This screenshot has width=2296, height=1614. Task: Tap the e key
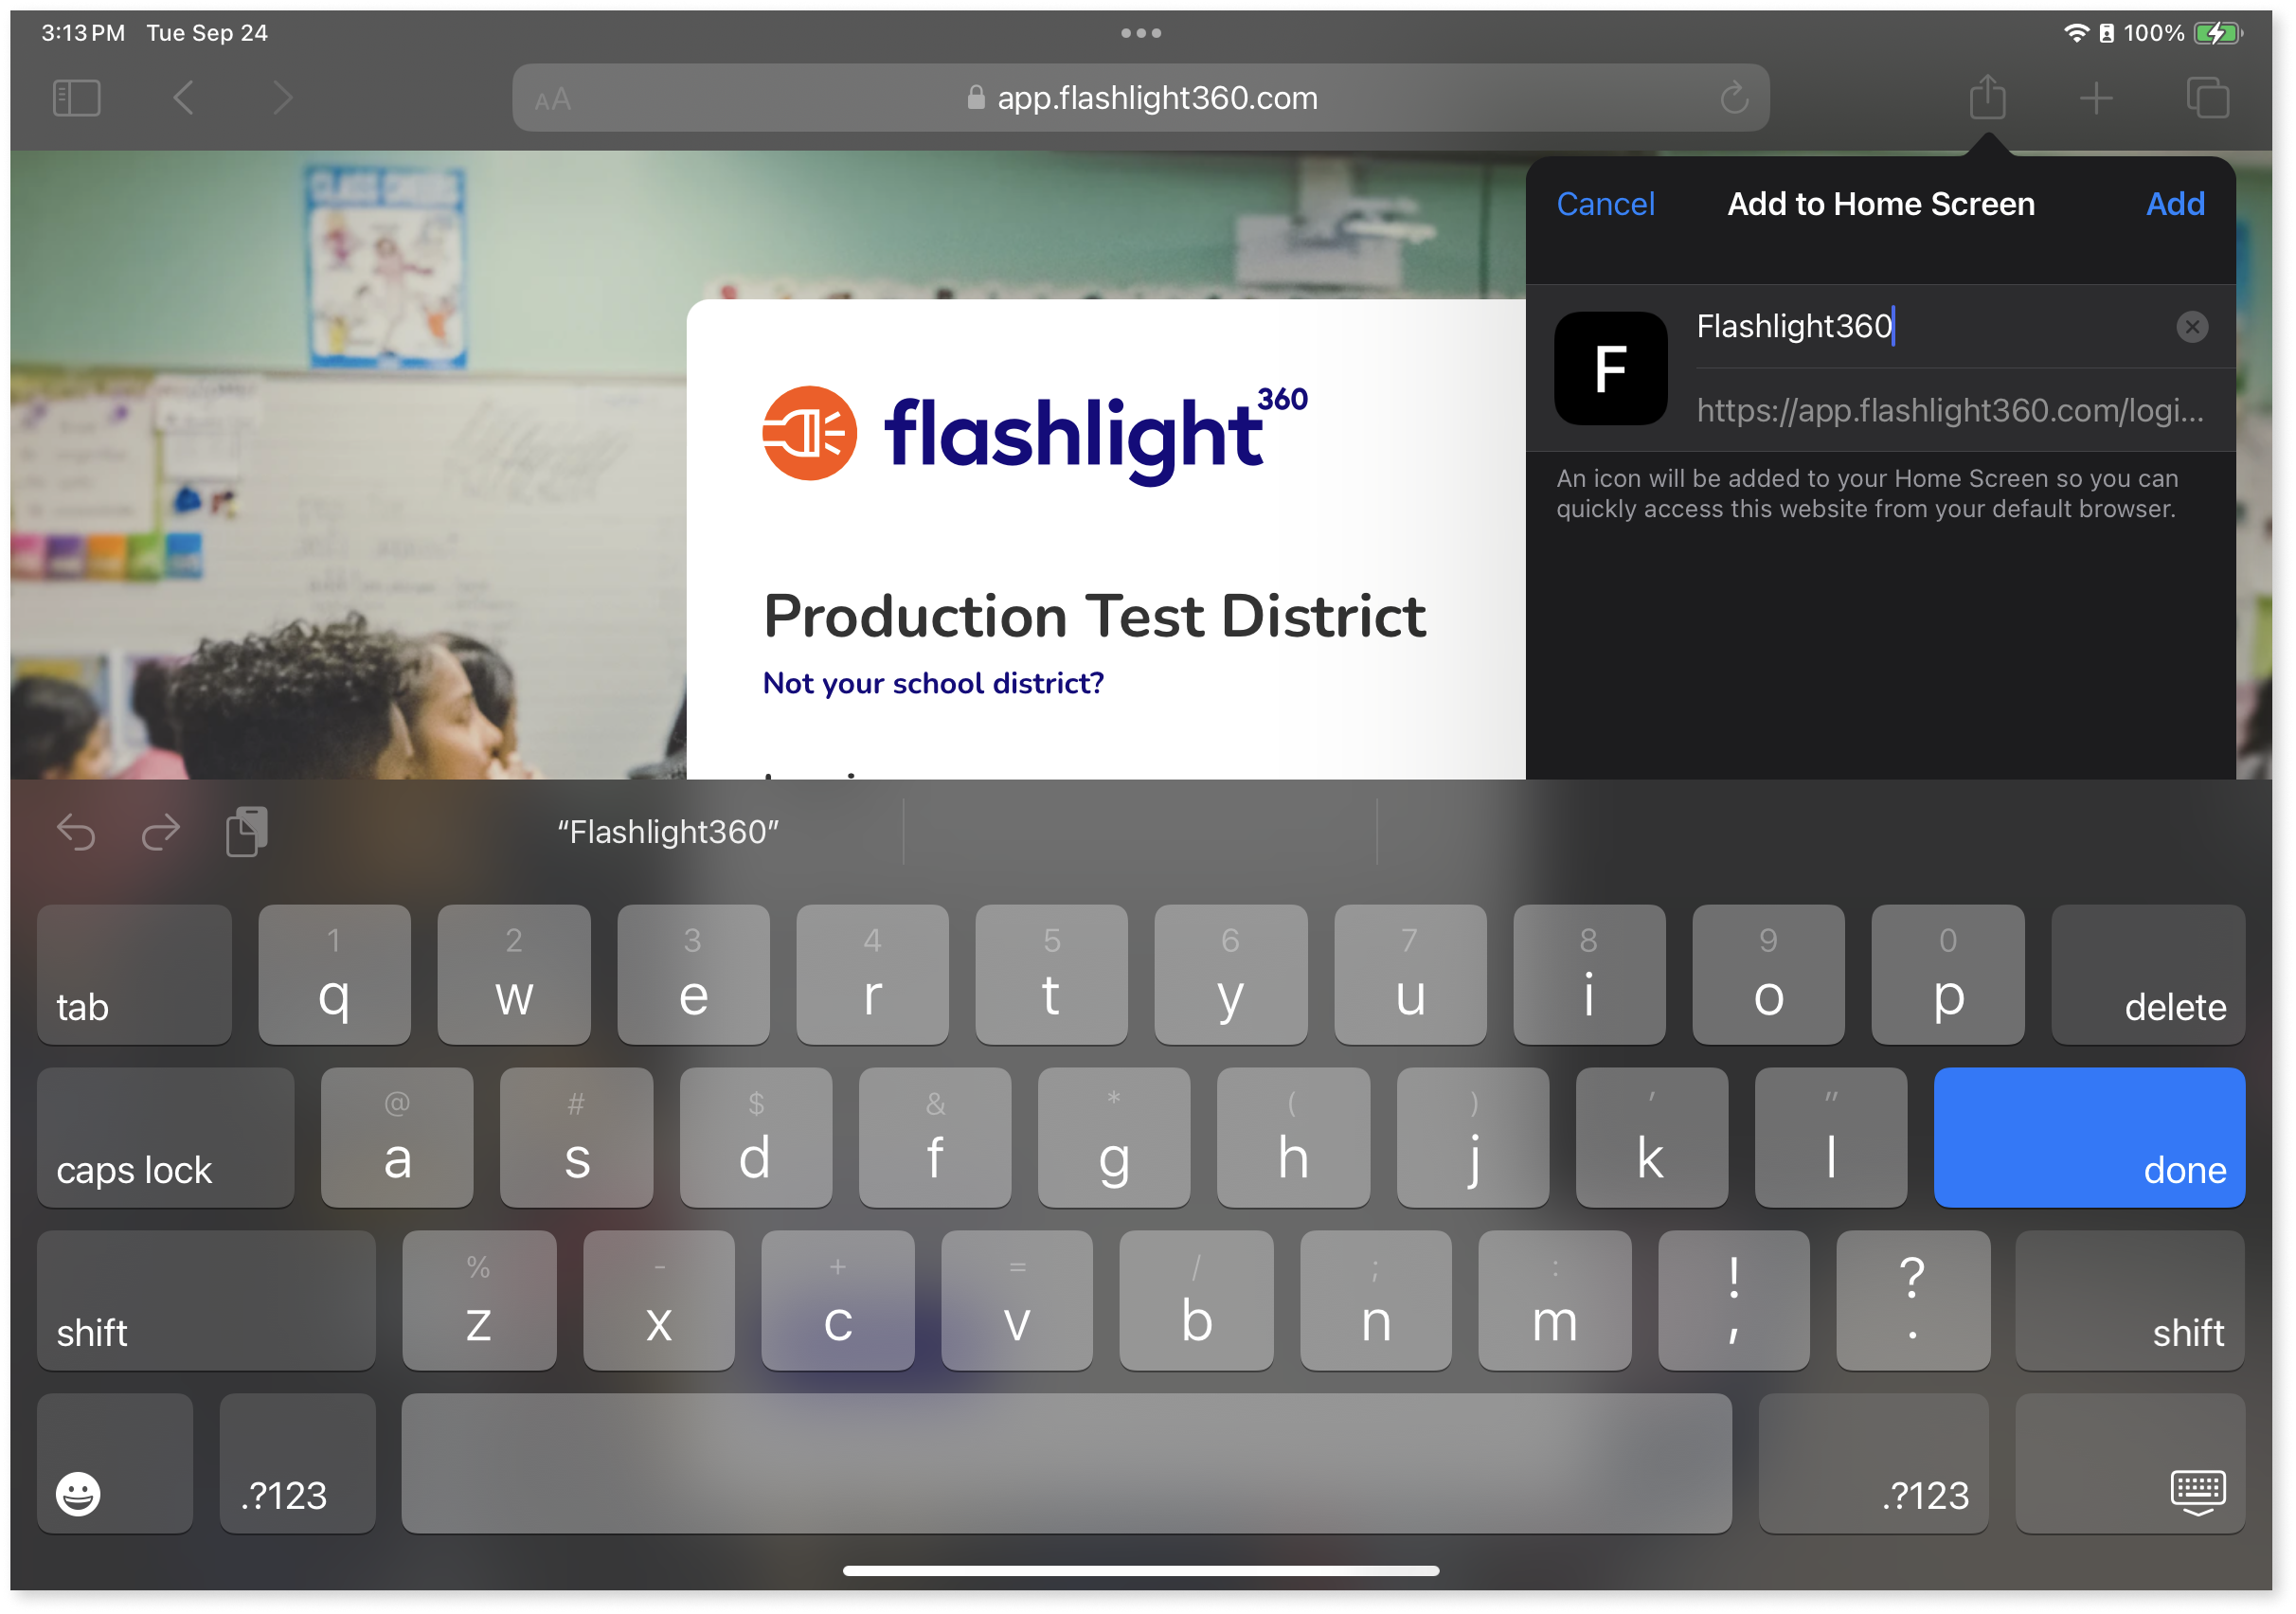tap(694, 975)
